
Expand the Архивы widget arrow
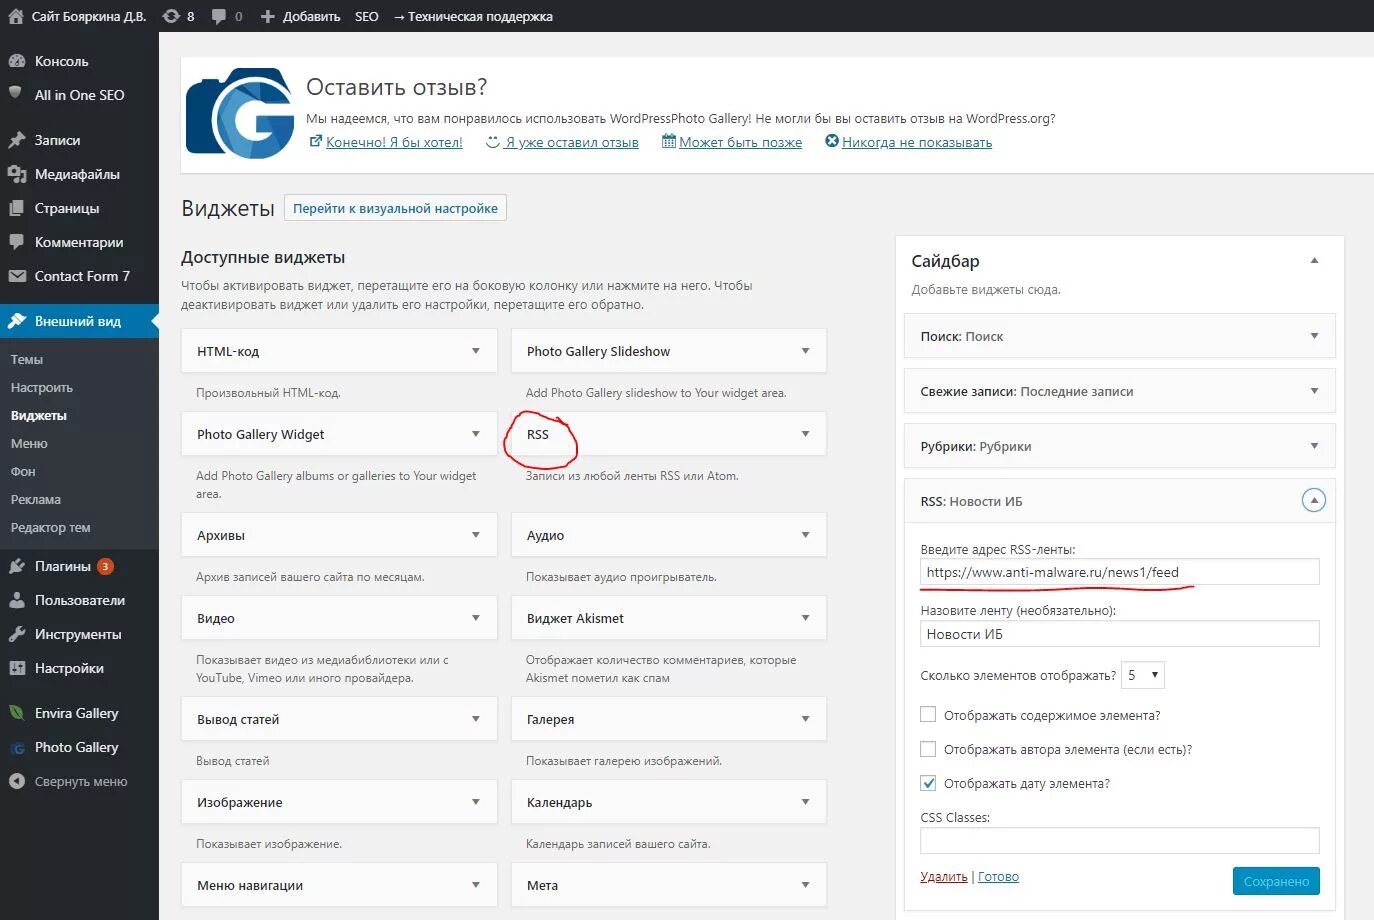476,535
